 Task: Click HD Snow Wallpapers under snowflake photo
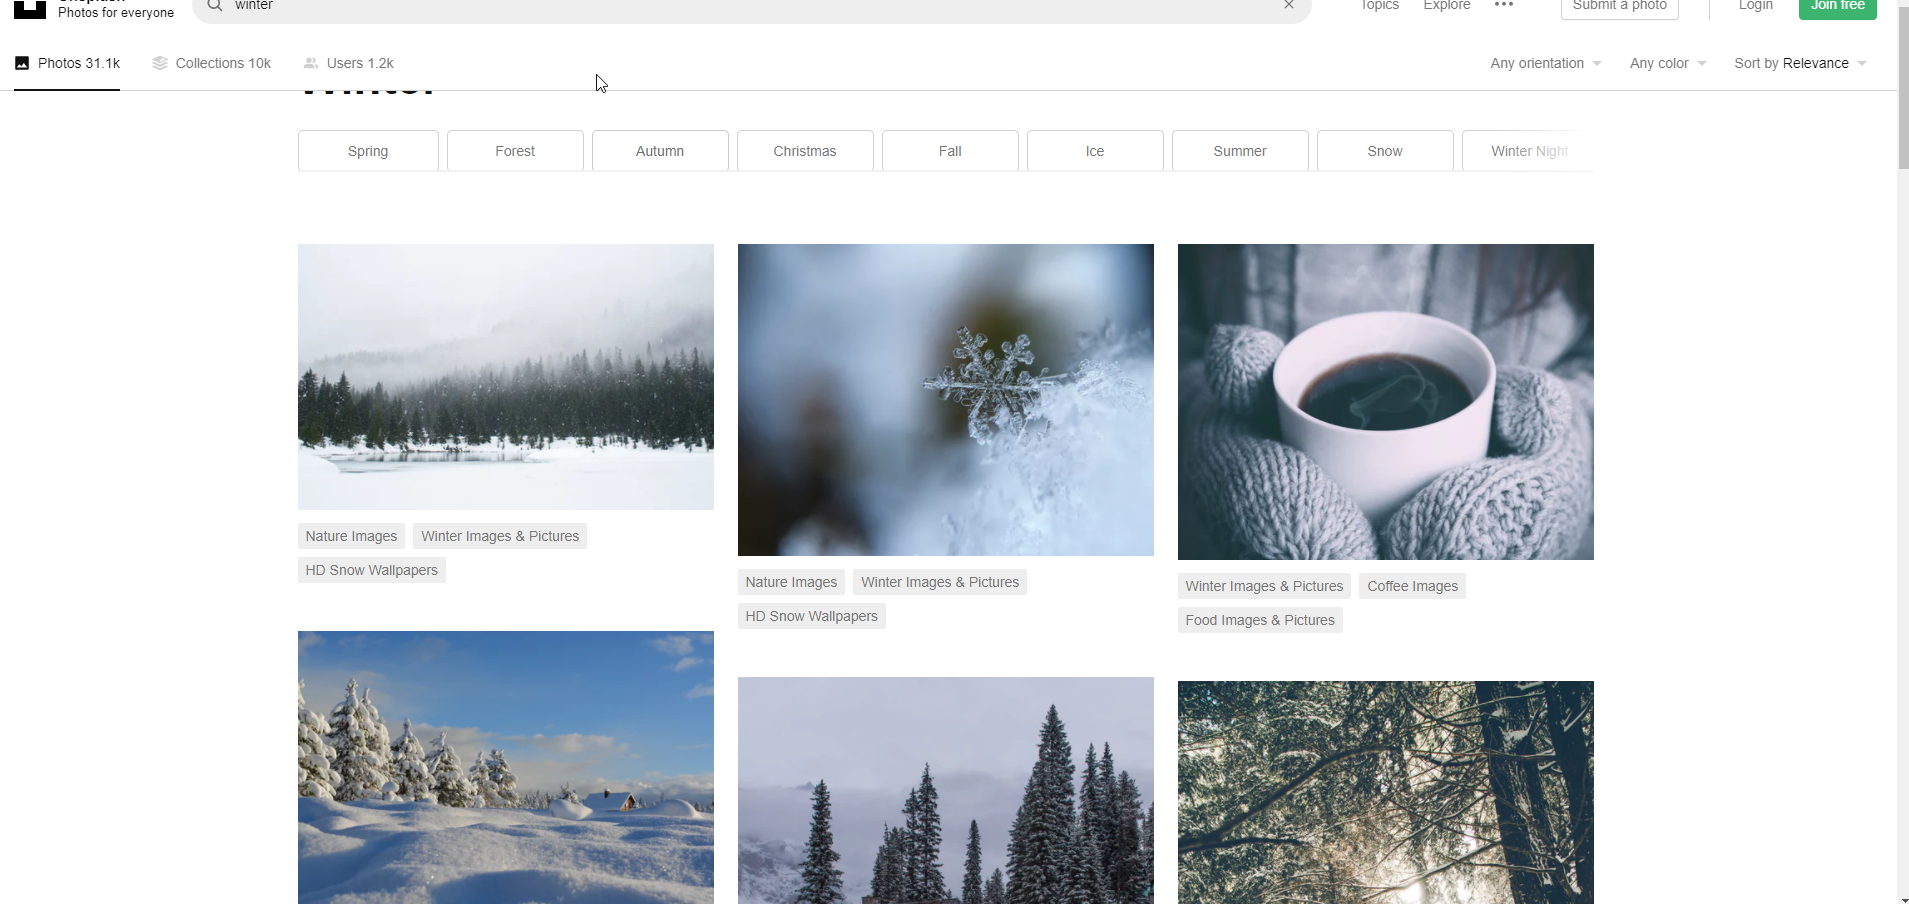coord(812,616)
